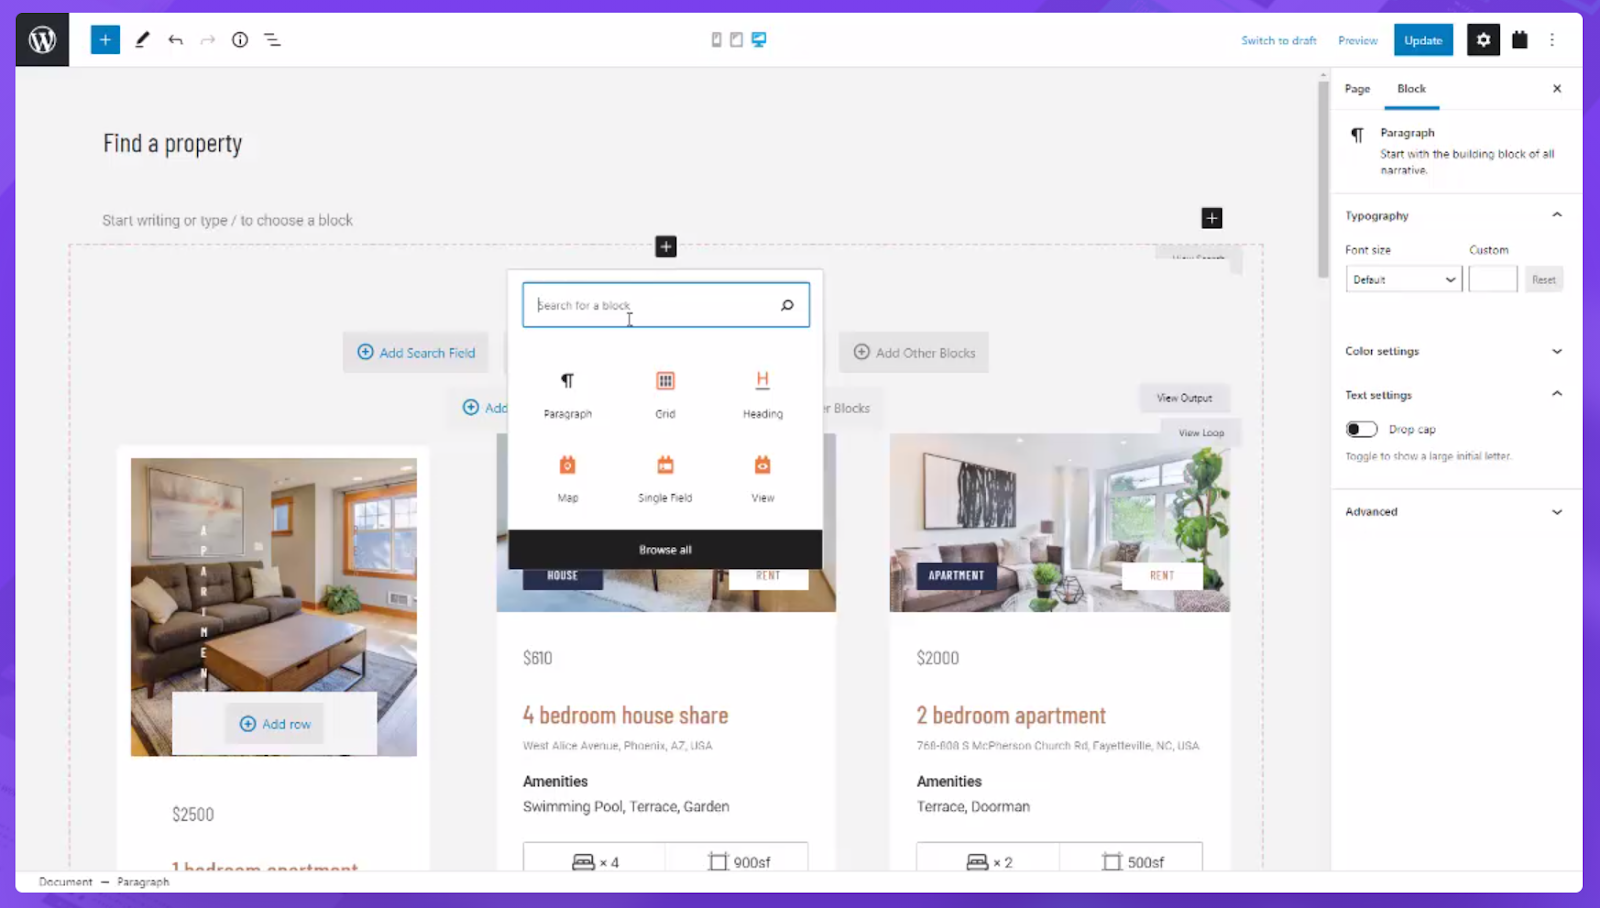The image size is (1600, 908).
Task: Insert a Grid block
Action: coord(665,394)
